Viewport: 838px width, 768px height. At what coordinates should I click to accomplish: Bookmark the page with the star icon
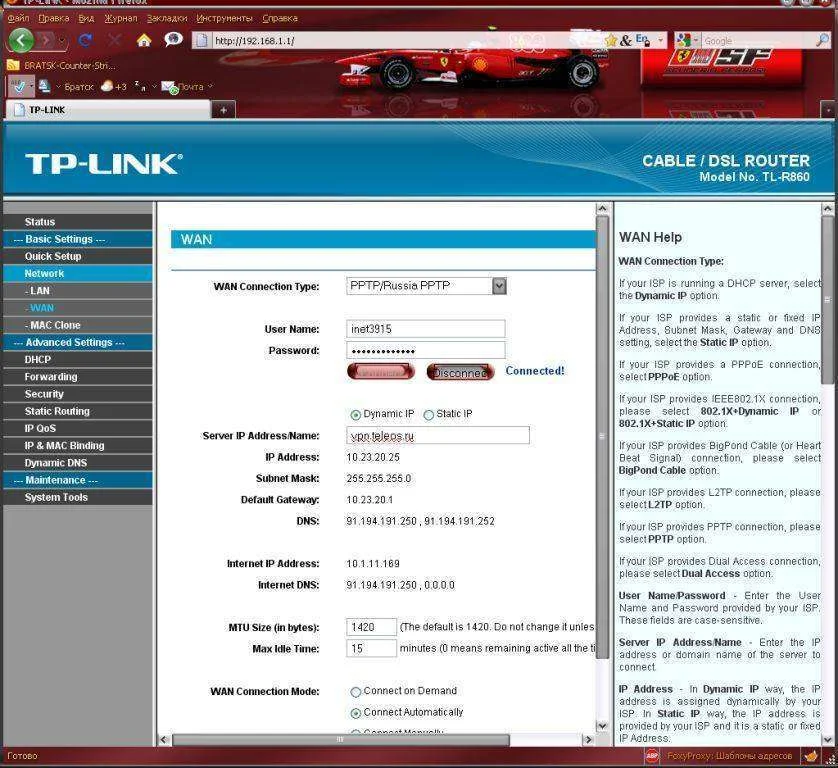610,41
